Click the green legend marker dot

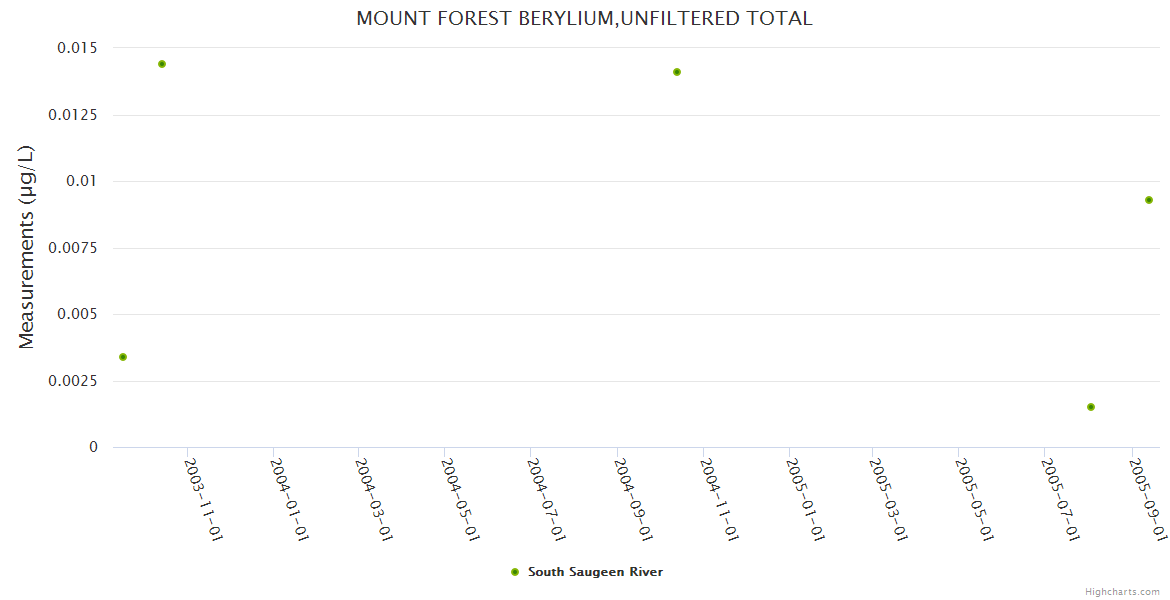[515, 572]
